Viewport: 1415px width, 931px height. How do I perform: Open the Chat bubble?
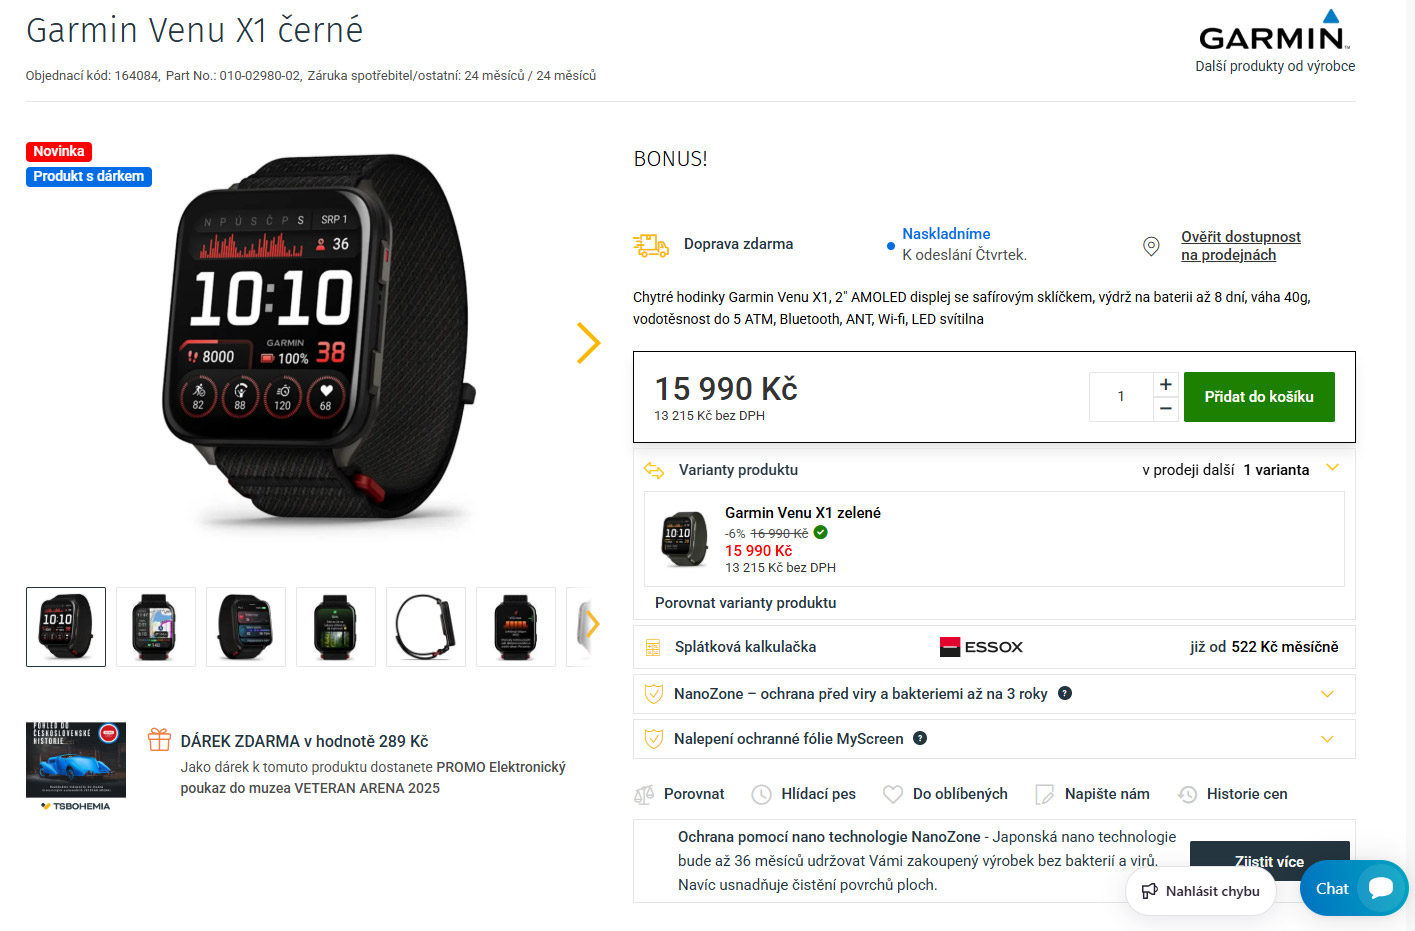click(1354, 888)
